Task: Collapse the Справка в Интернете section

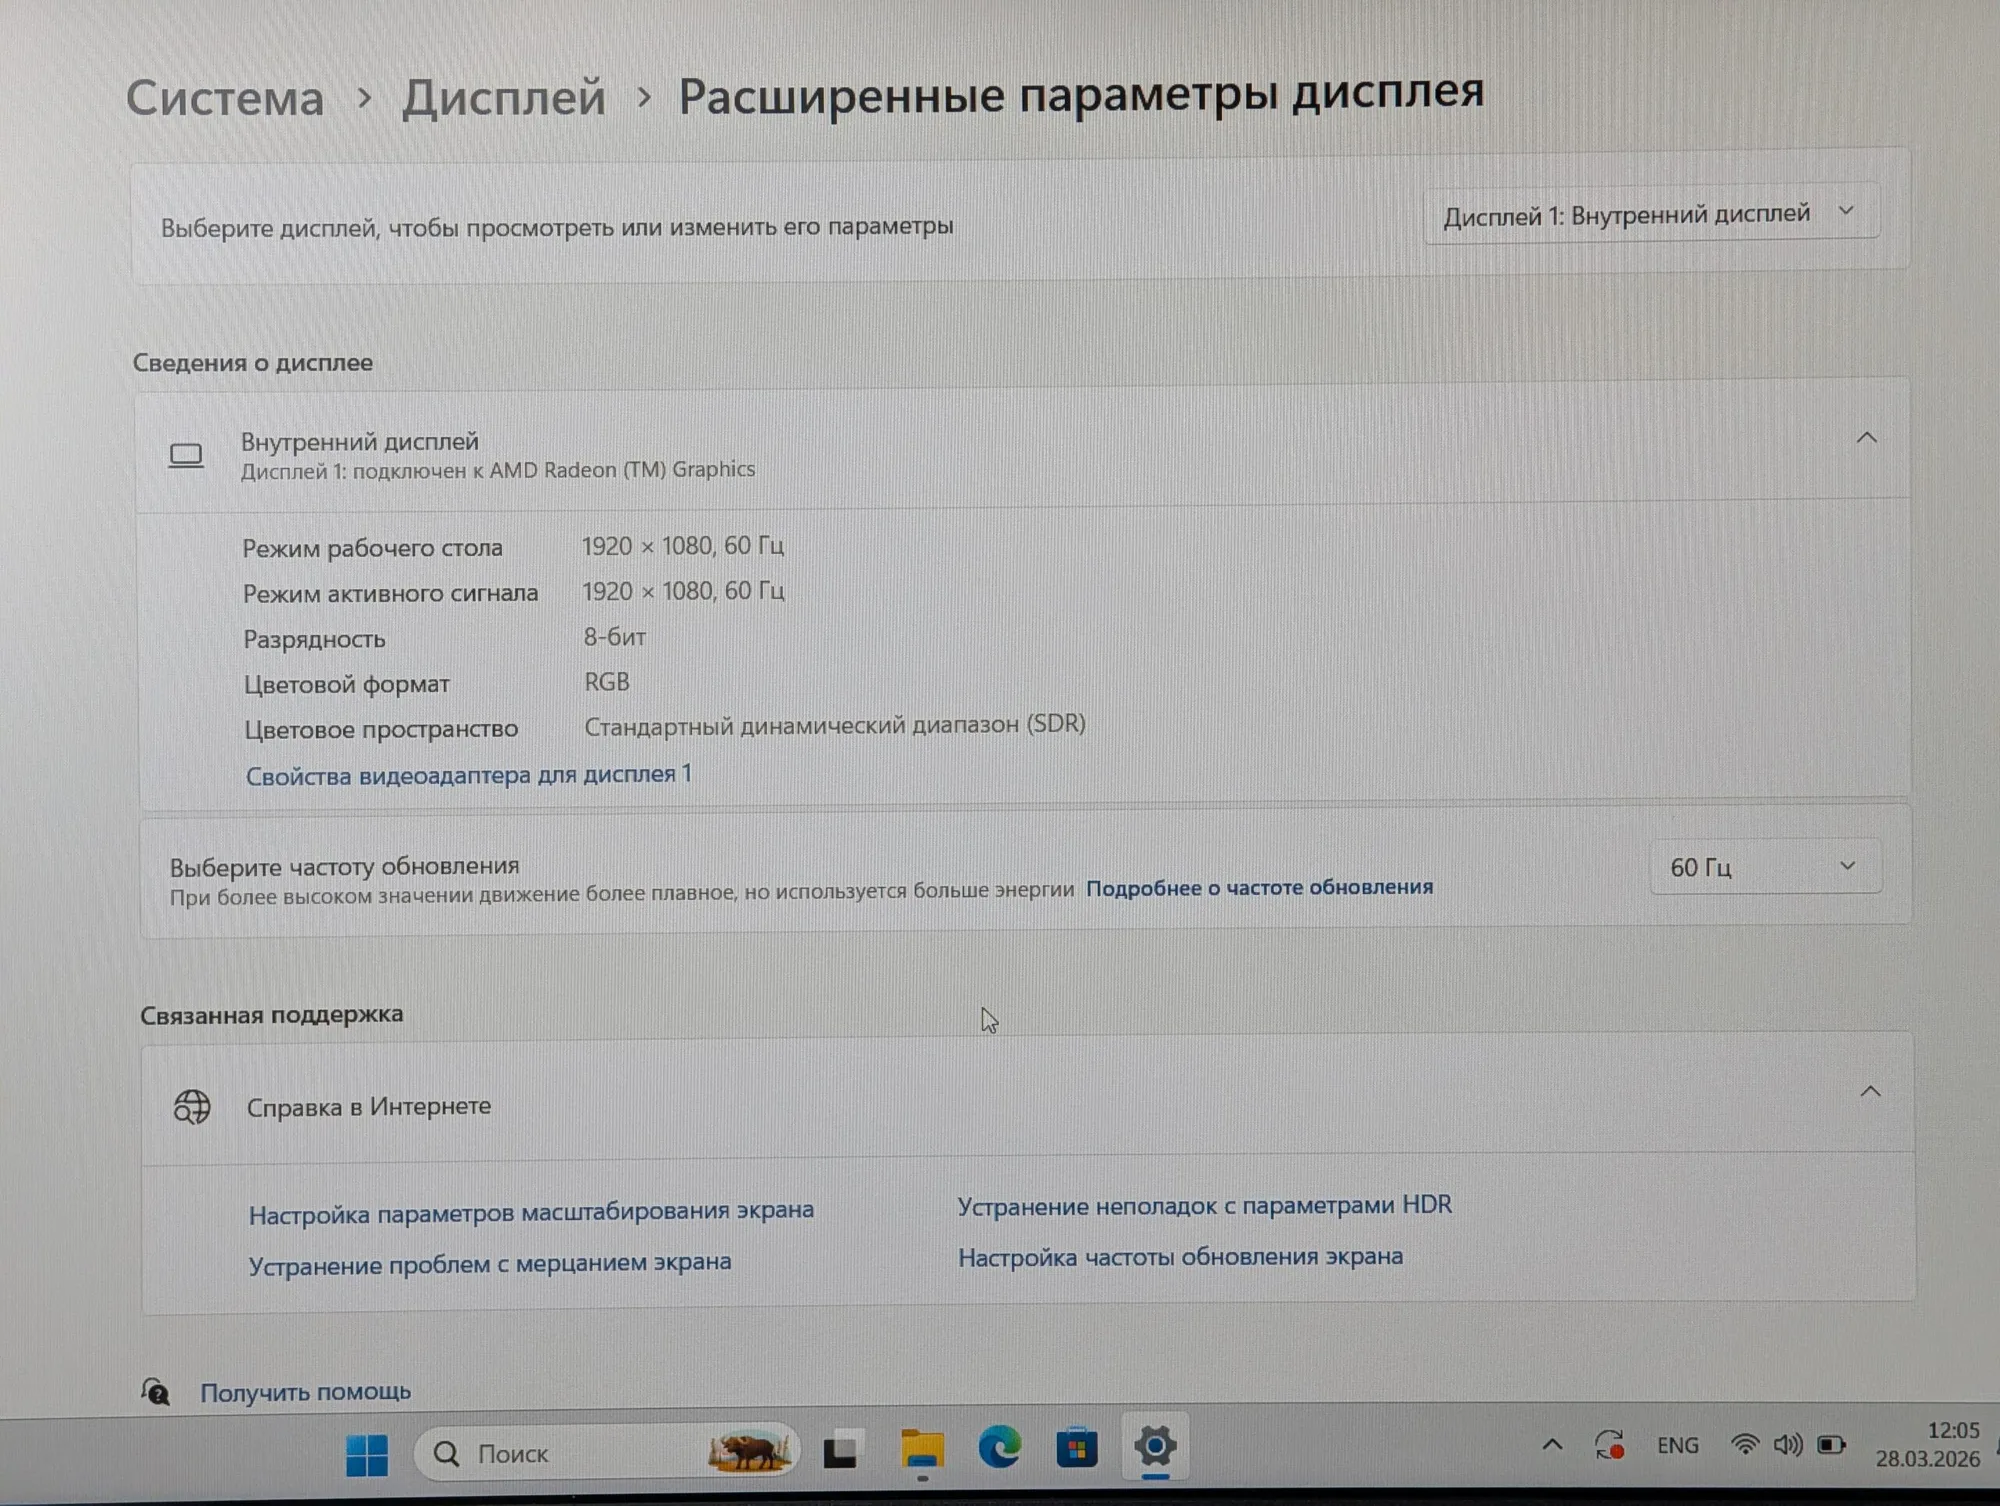Action: [x=1870, y=1091]
